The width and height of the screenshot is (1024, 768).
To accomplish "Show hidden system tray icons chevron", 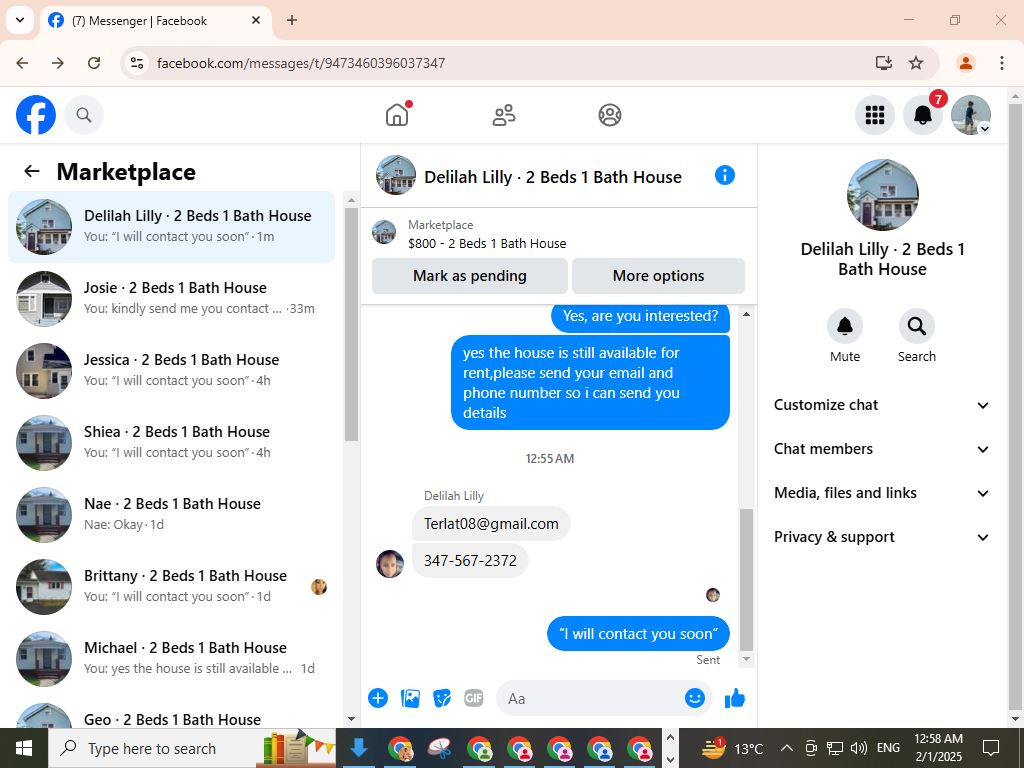I will point(787,748).
